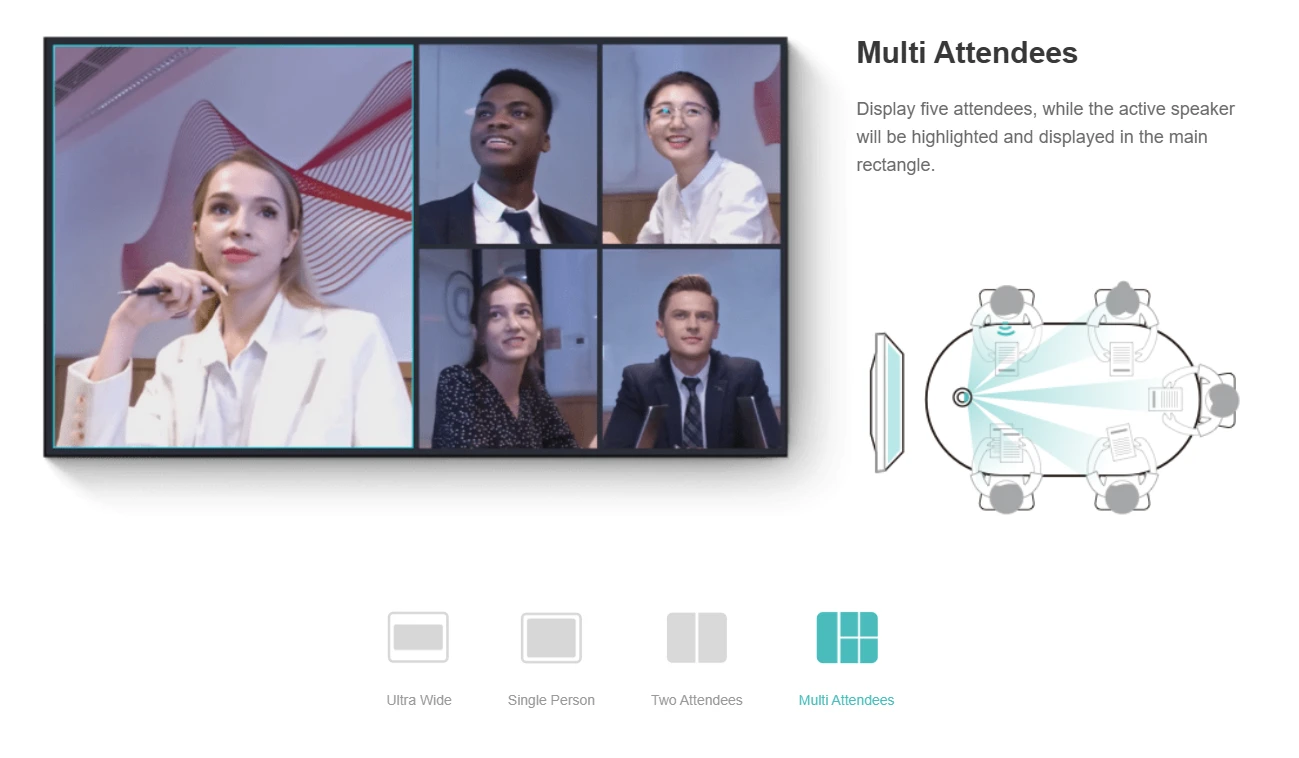
Task: Select the Single Person layout icon
Action: point(551,637)
